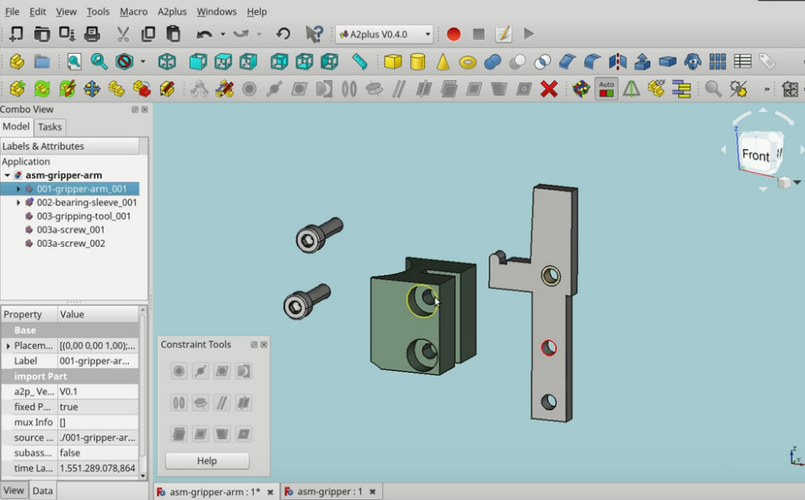Open the navigation cube dropdown menu
The width and height of the screenshot is (805, 500).
coord(797,182)
